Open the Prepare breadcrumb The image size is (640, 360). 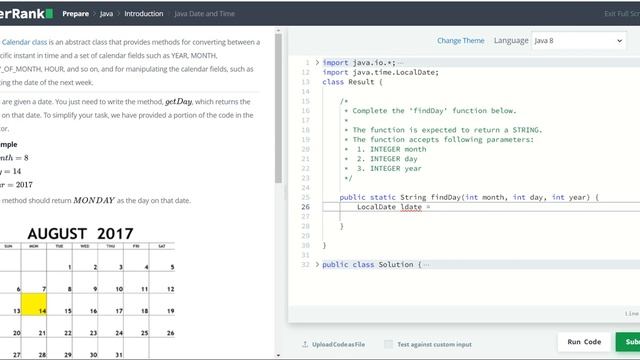[76, 13]
